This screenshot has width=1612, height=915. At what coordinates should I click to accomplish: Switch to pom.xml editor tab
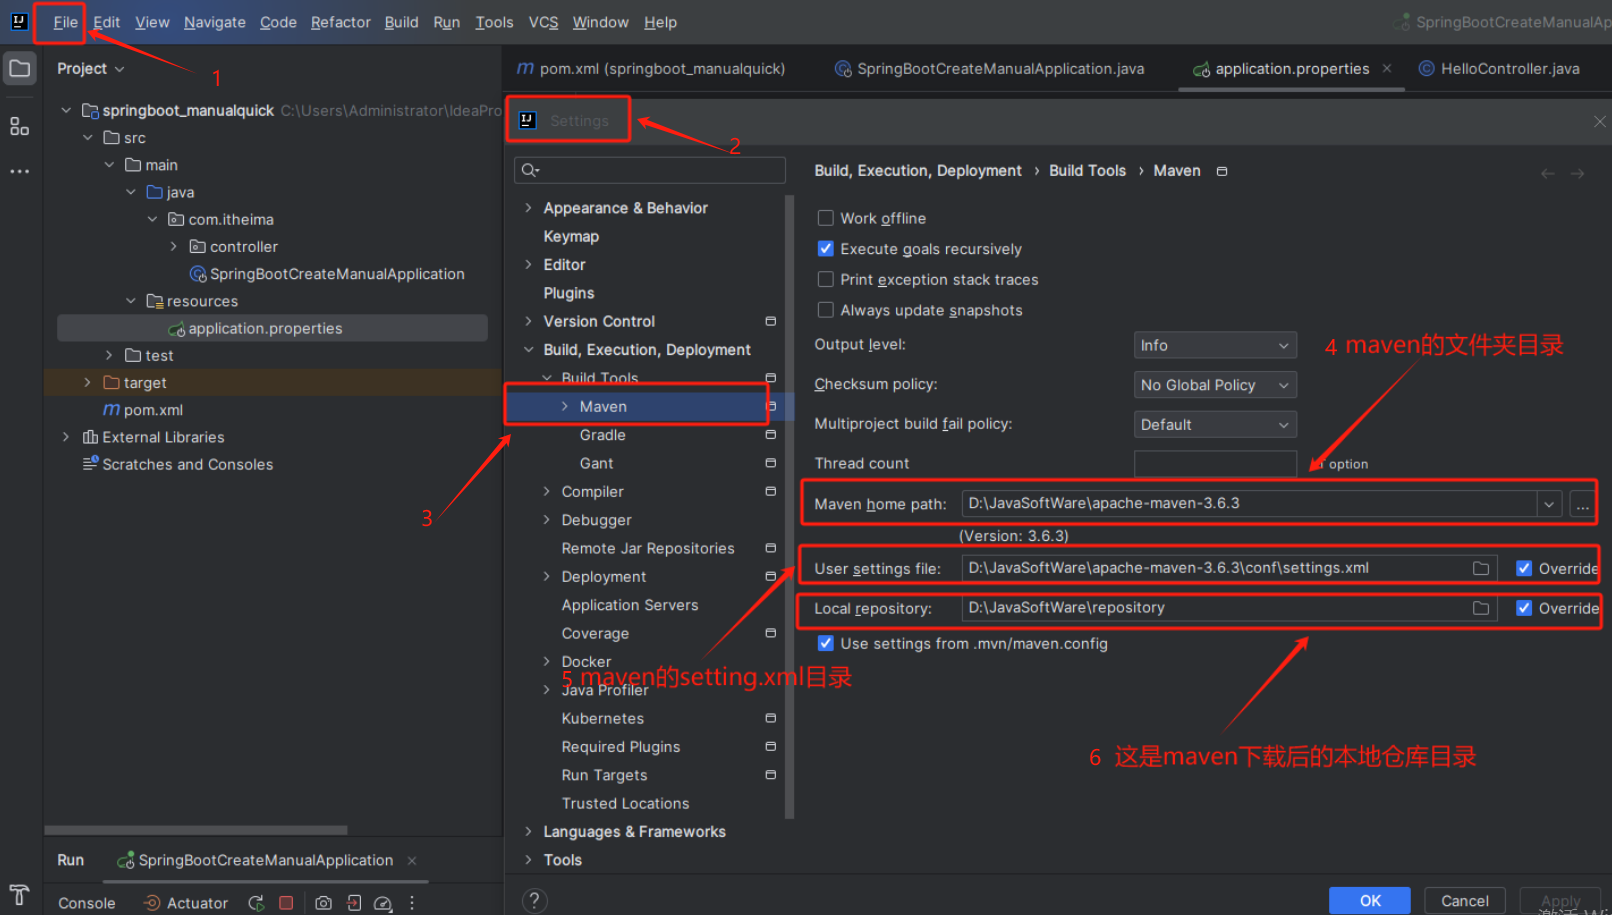651,68
